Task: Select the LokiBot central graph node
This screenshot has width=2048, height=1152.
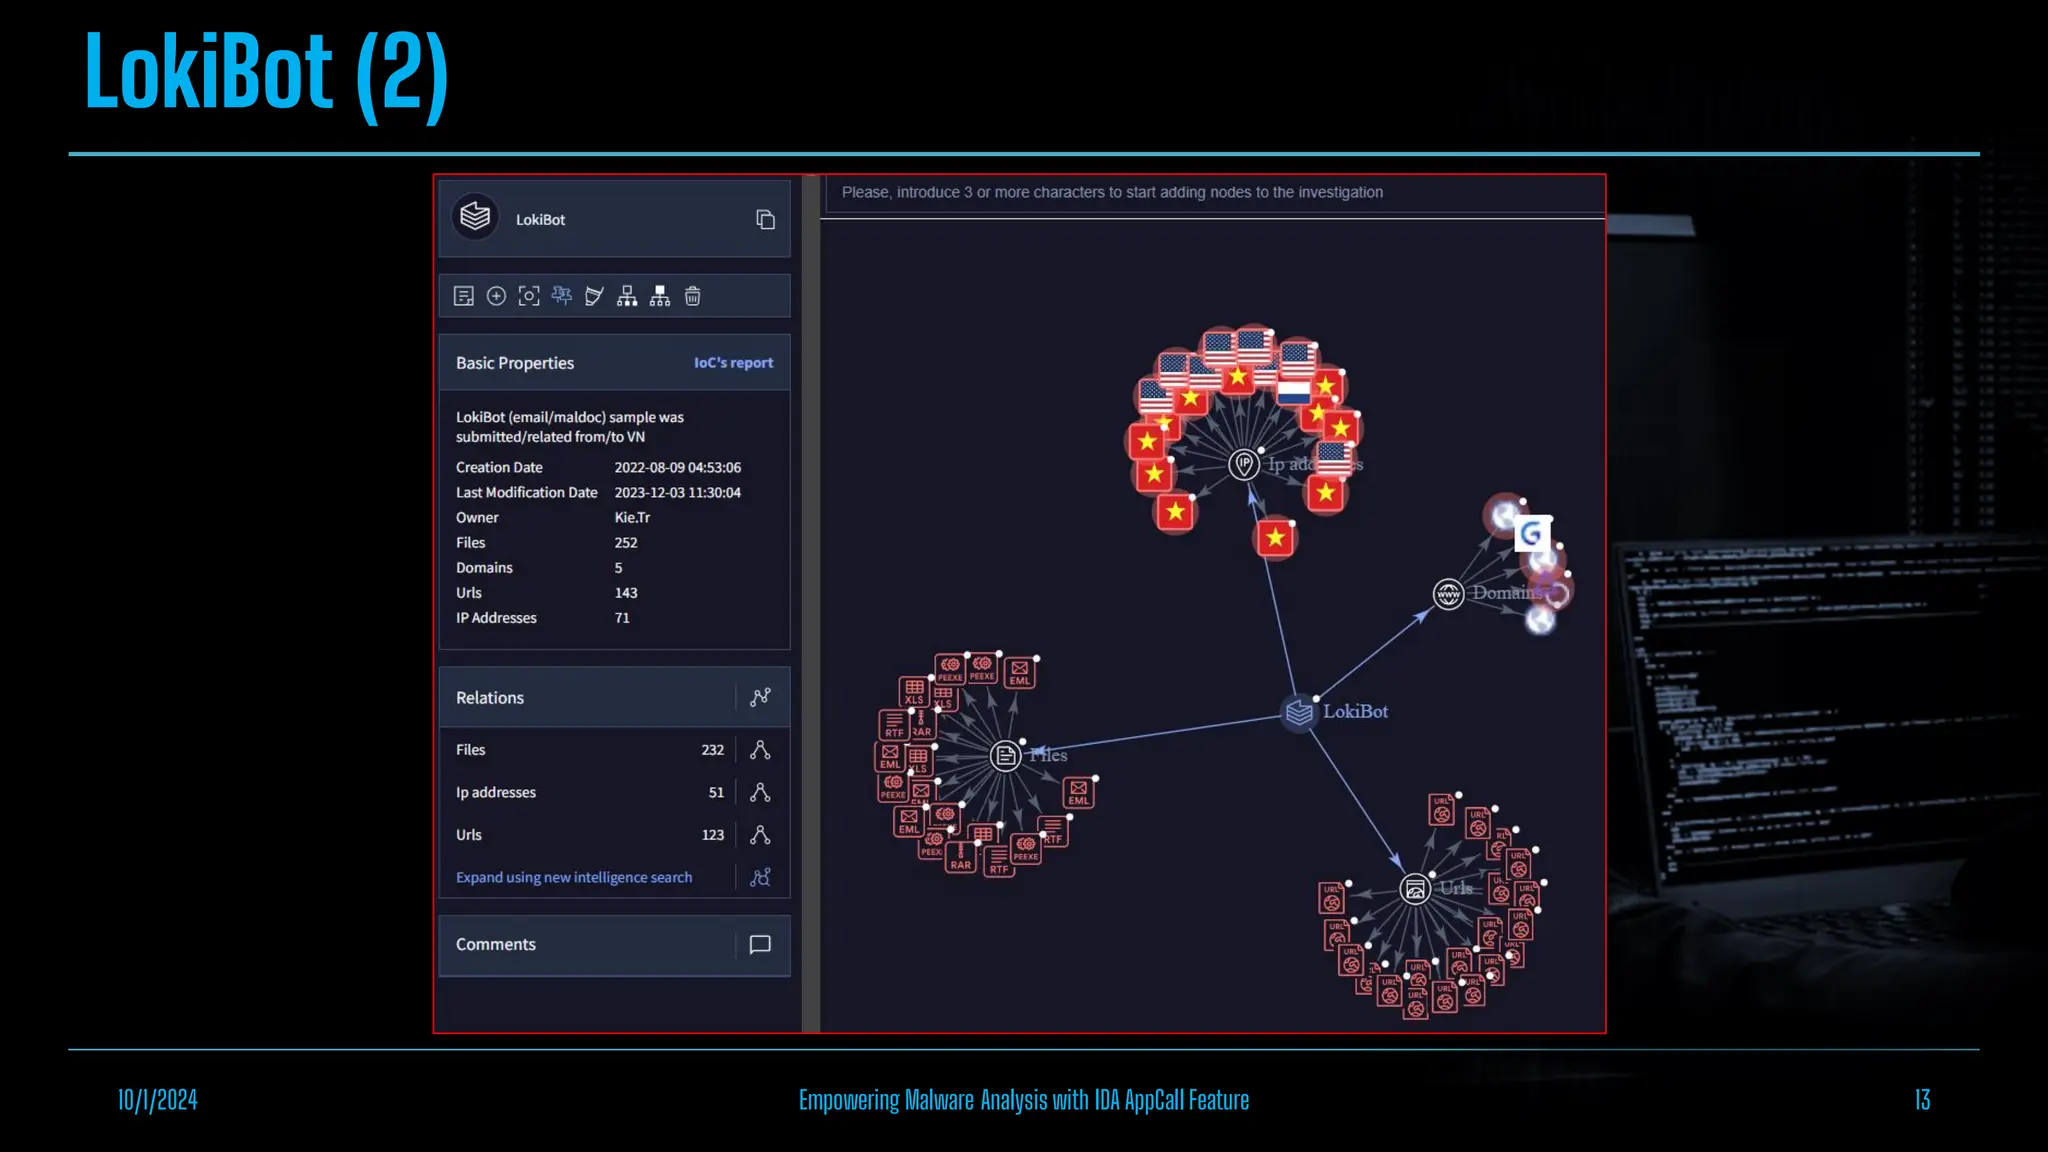Action: click(1299, 713)
